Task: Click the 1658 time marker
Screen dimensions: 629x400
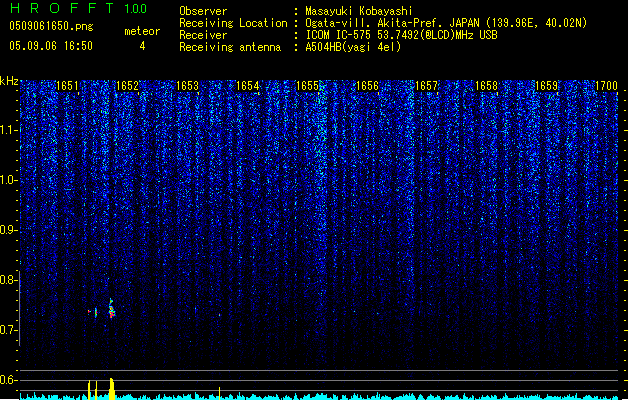Action: click(487, 85)
